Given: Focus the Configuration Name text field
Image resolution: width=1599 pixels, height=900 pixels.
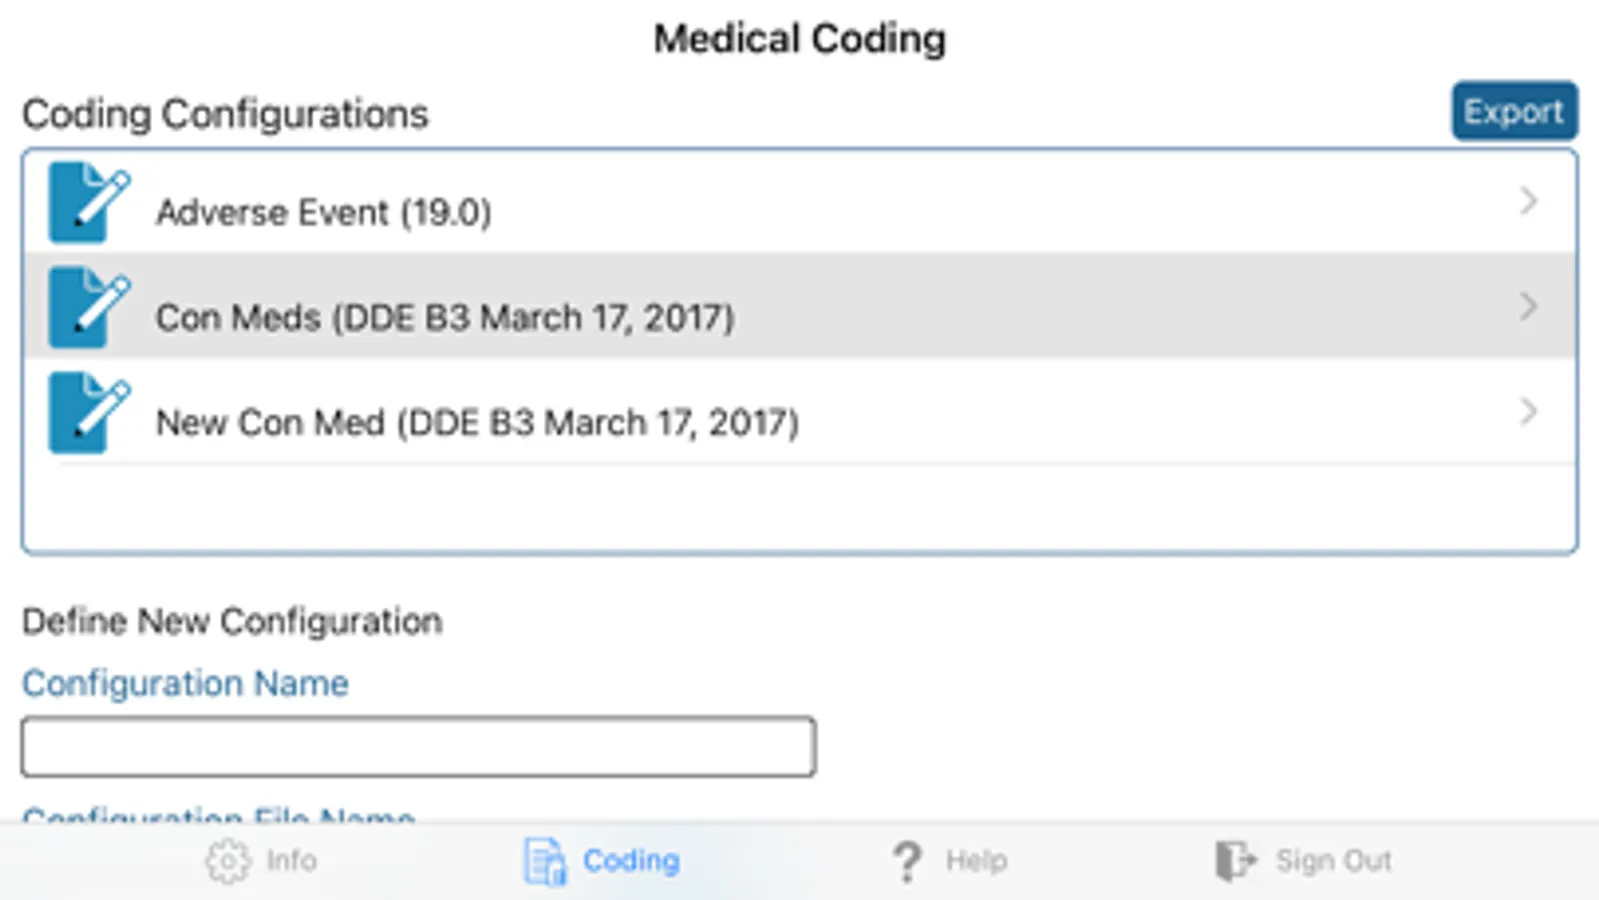Looking at the screenshot, I should pyautogui.click(x=418, y=747).
